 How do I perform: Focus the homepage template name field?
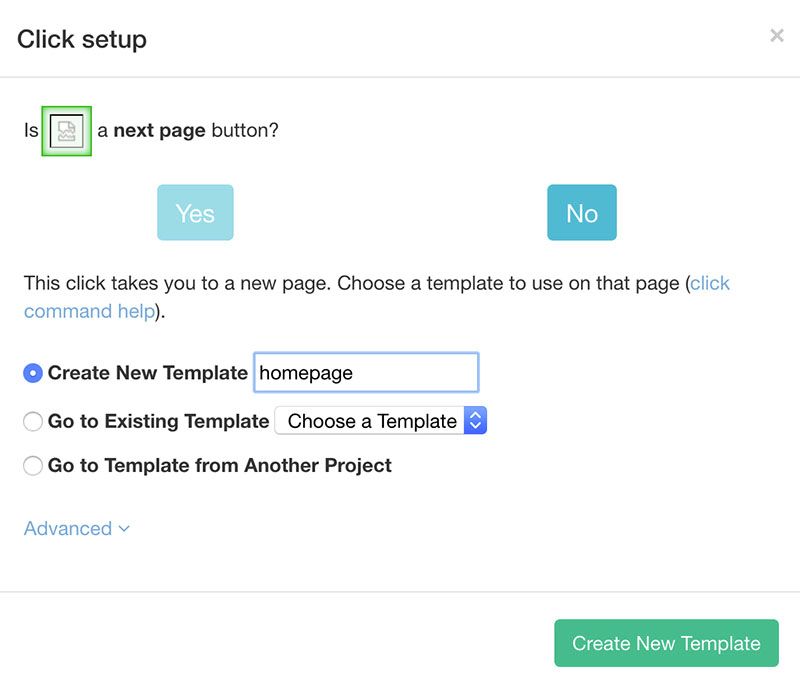coord(366,373)
